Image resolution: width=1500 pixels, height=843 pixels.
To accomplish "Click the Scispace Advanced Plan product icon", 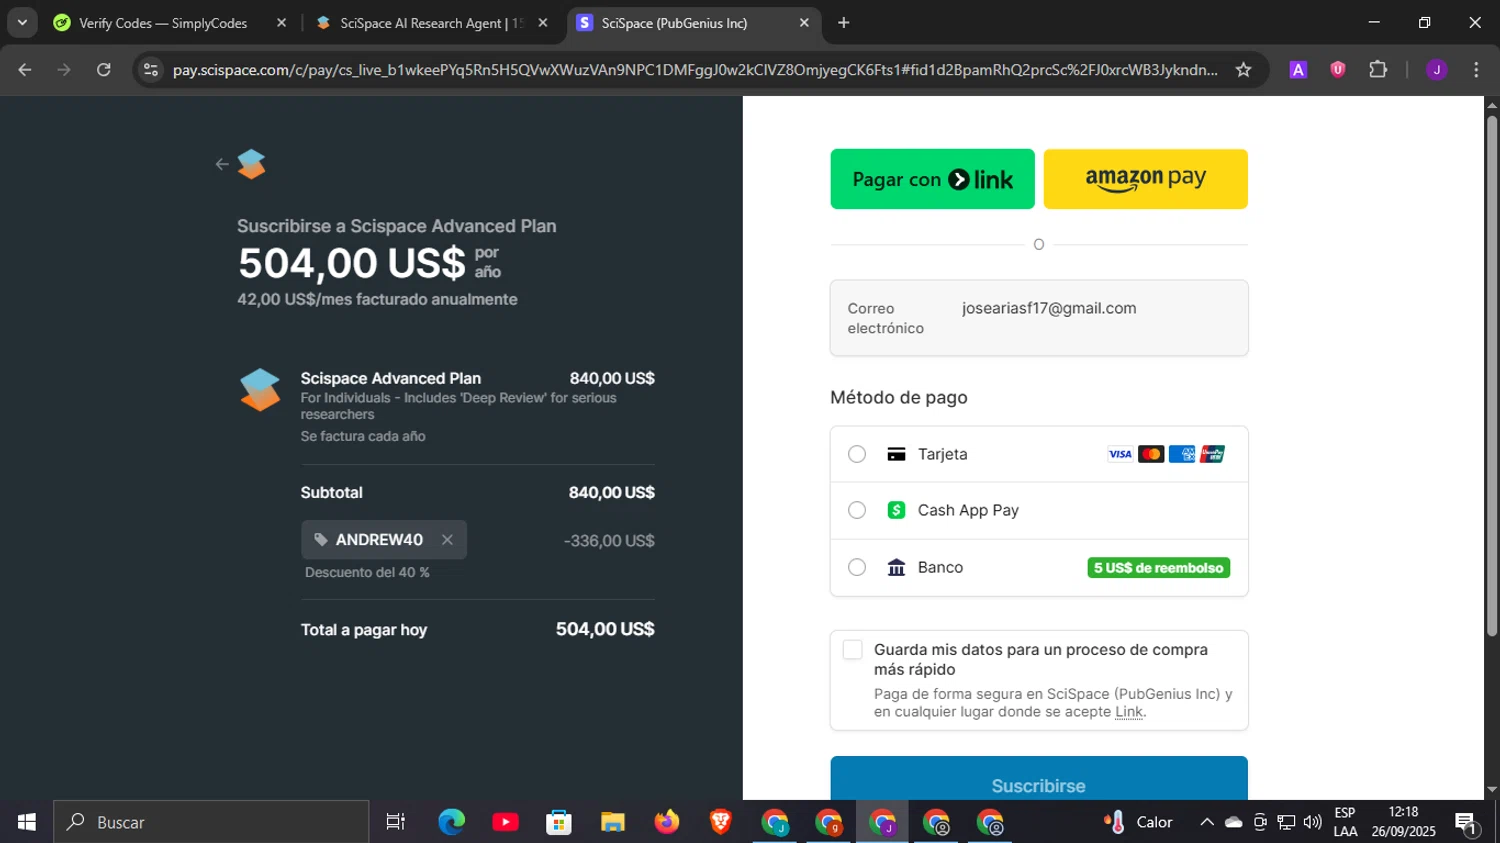I will click(260, 390).
